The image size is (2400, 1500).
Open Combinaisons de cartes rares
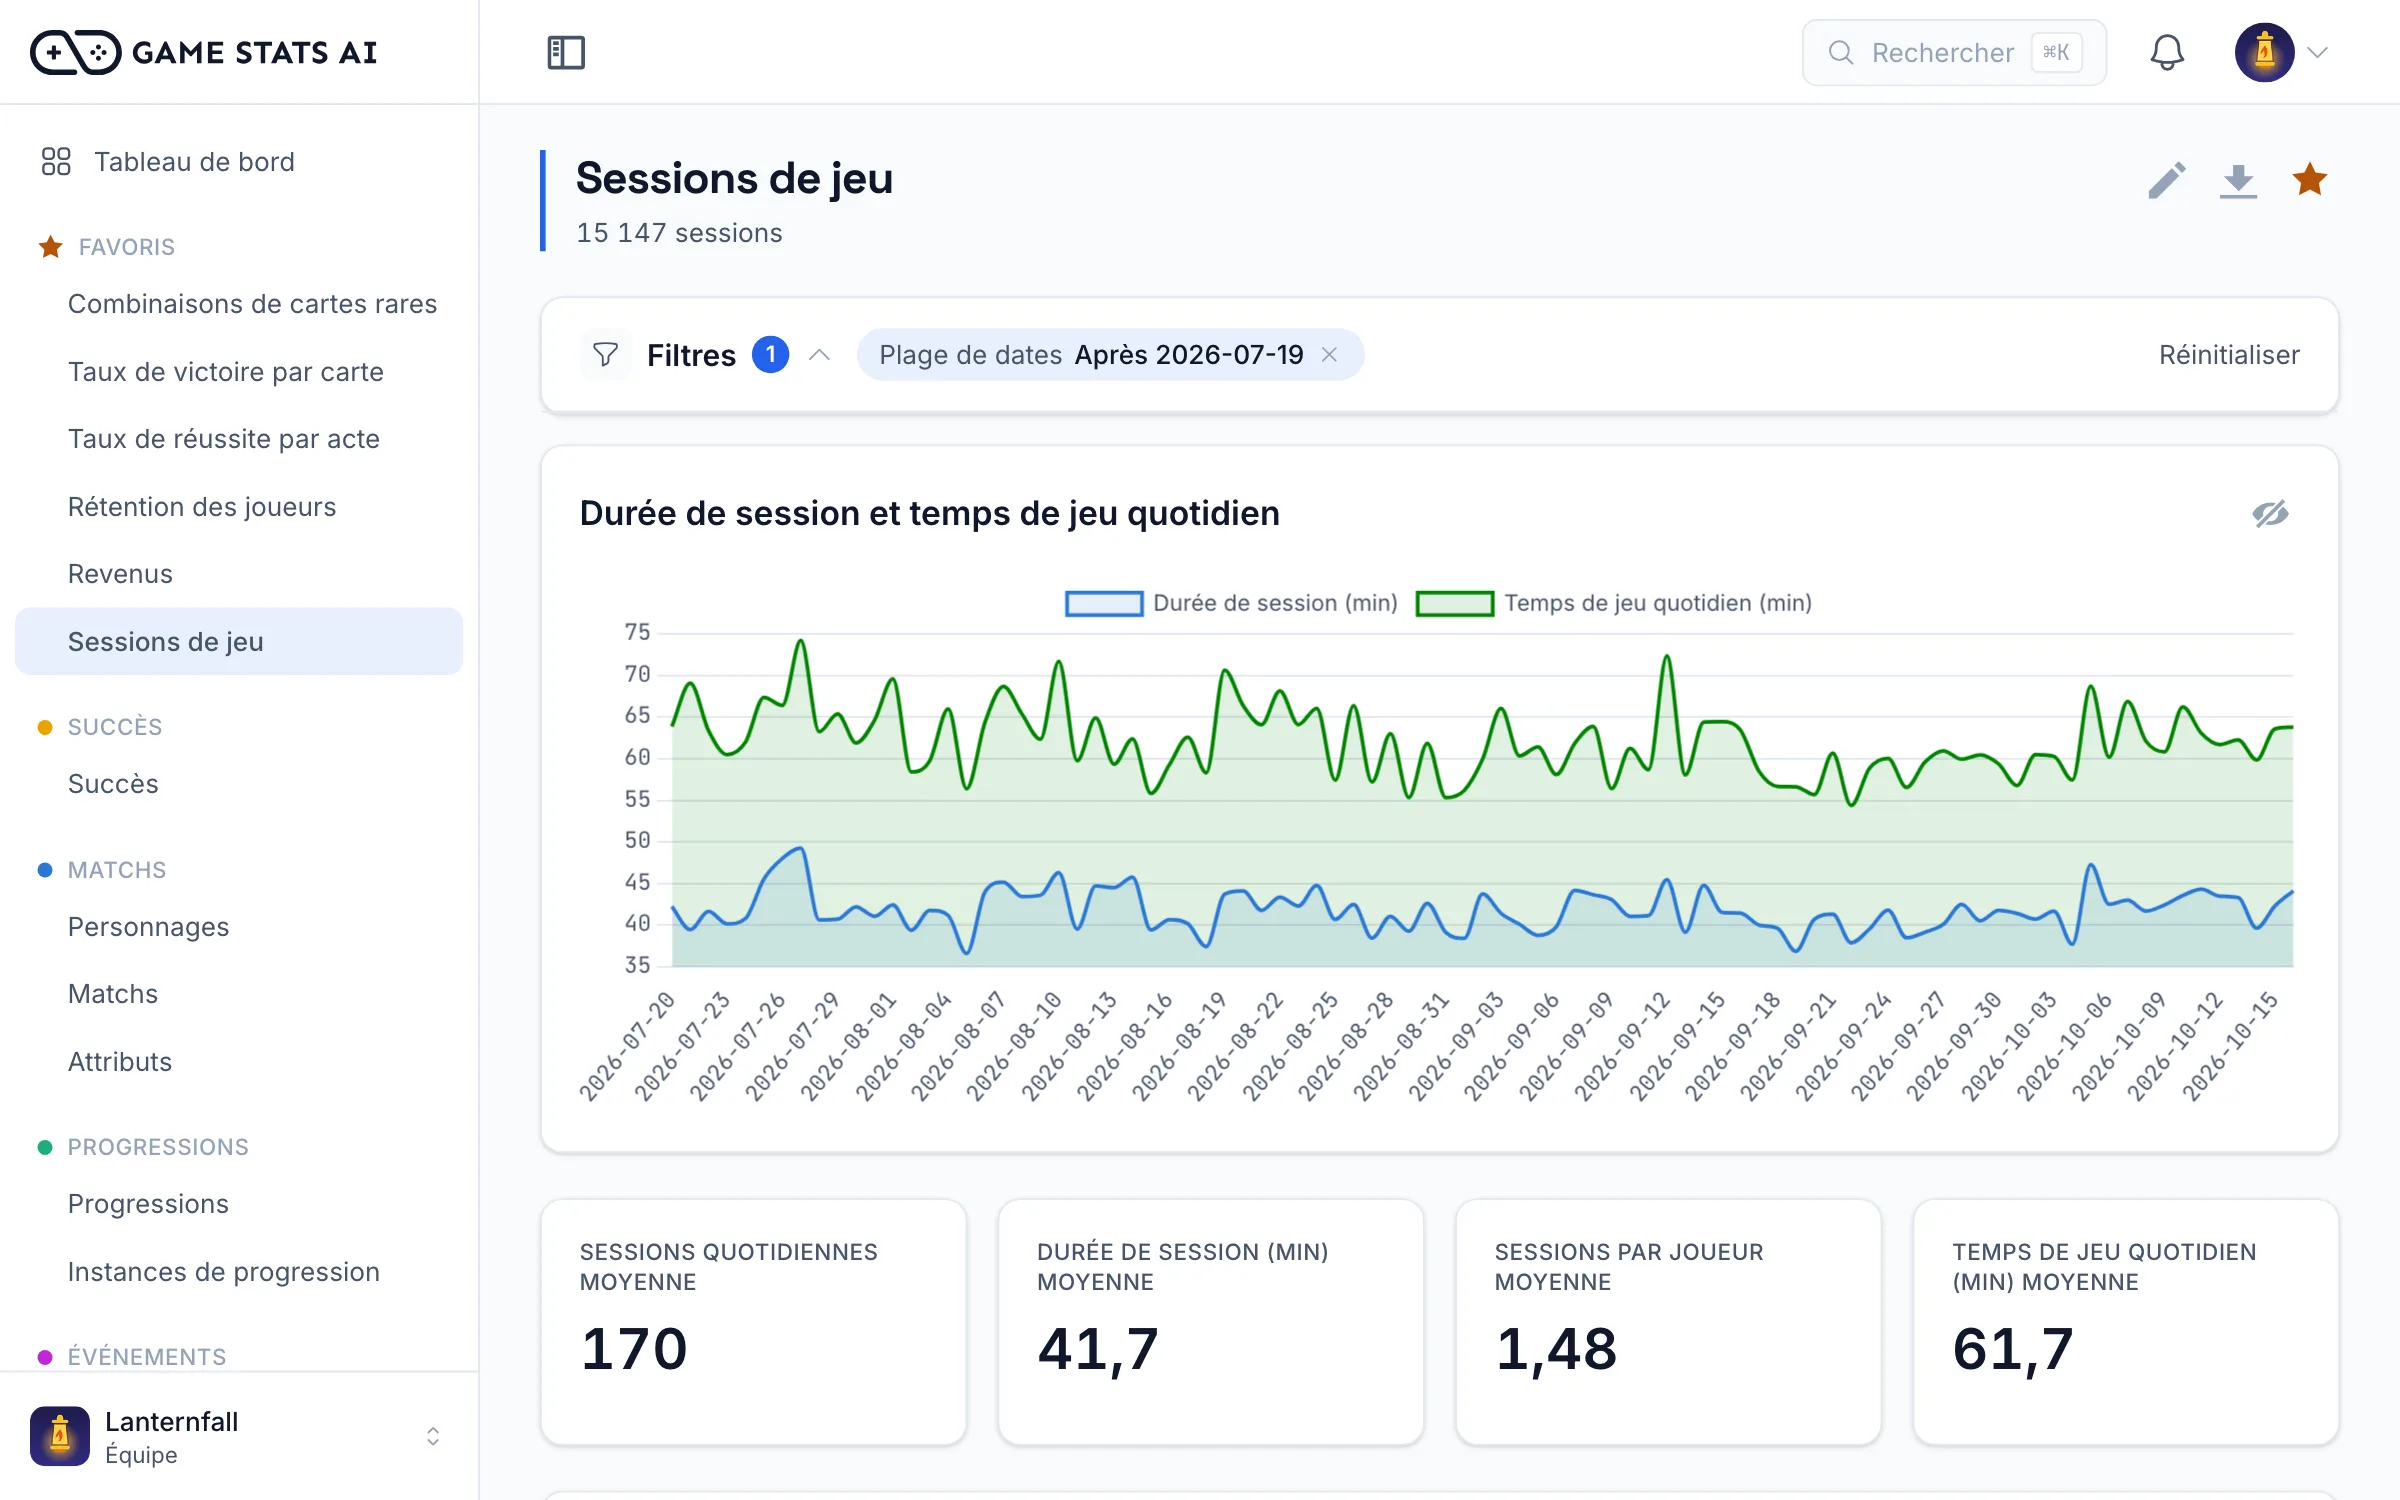252,304
